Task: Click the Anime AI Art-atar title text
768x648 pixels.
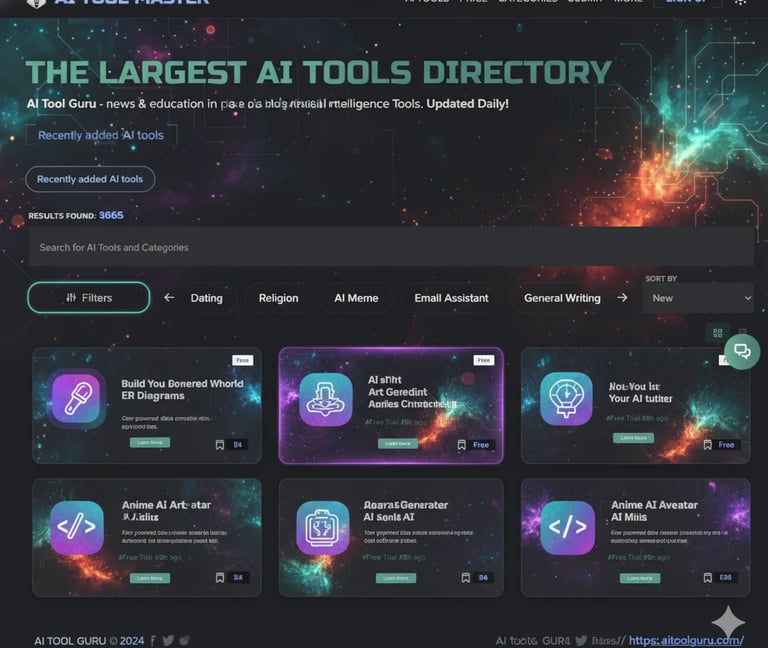Action: (x=166, y=510)
